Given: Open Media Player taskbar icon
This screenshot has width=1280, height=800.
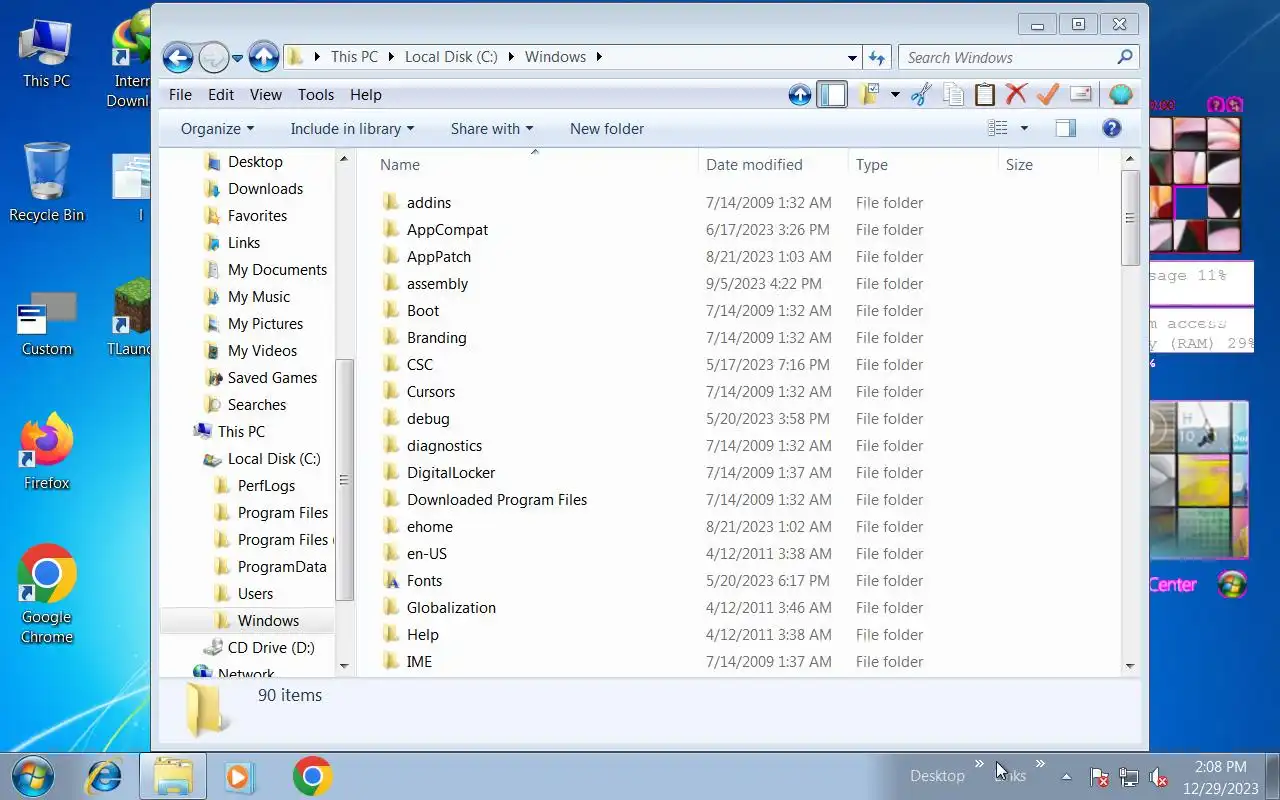Looking at the screenshot, I should tap(240, 776).
